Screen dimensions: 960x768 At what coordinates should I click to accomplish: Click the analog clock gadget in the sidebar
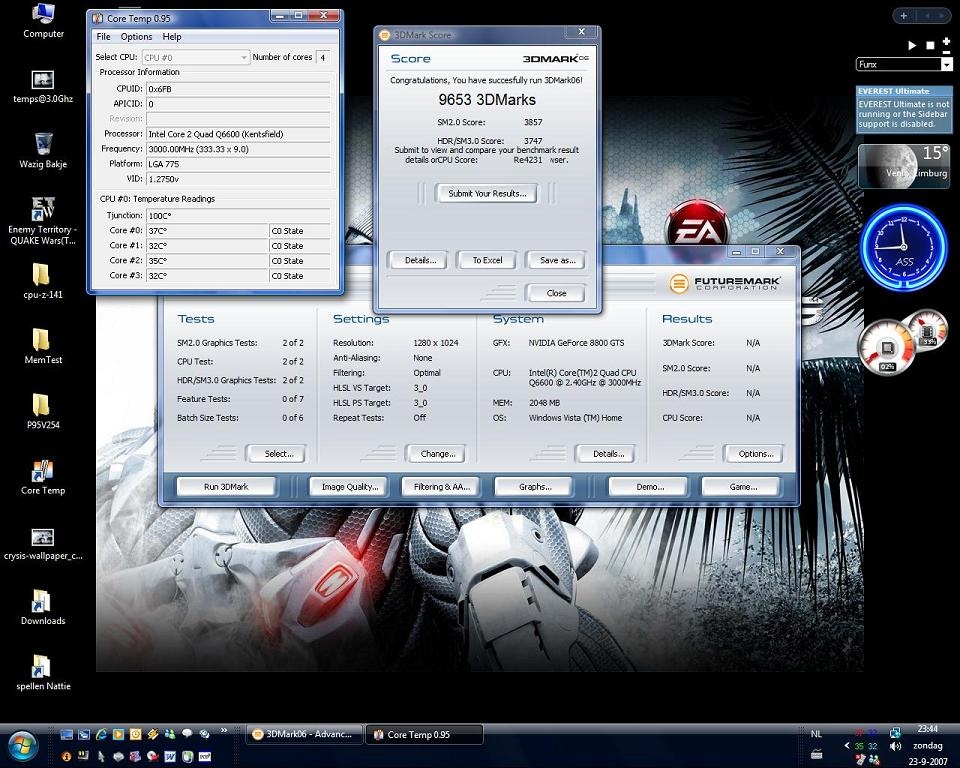coord(903,248)
